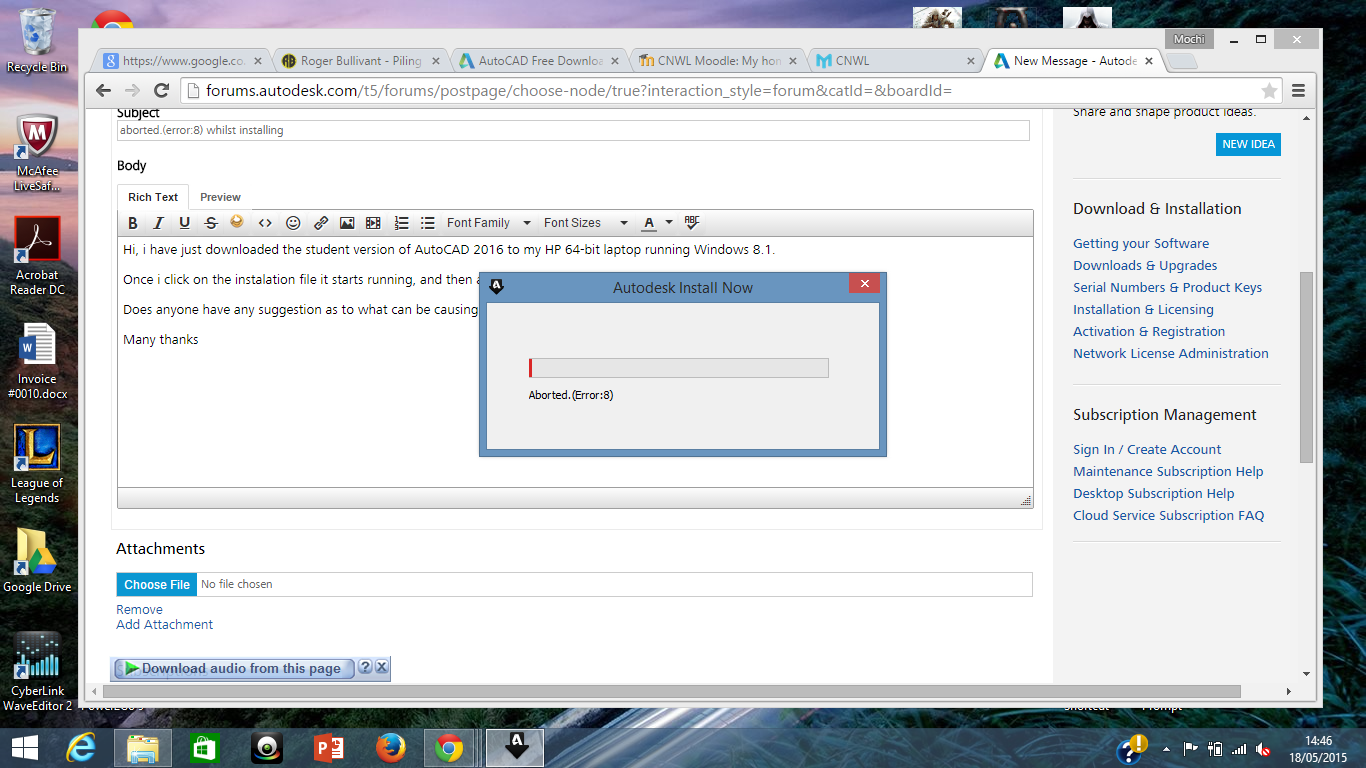The image size is (1366, 768).
Task: Open the Recycle Bin desktop icon
Action: click(37, 40)
